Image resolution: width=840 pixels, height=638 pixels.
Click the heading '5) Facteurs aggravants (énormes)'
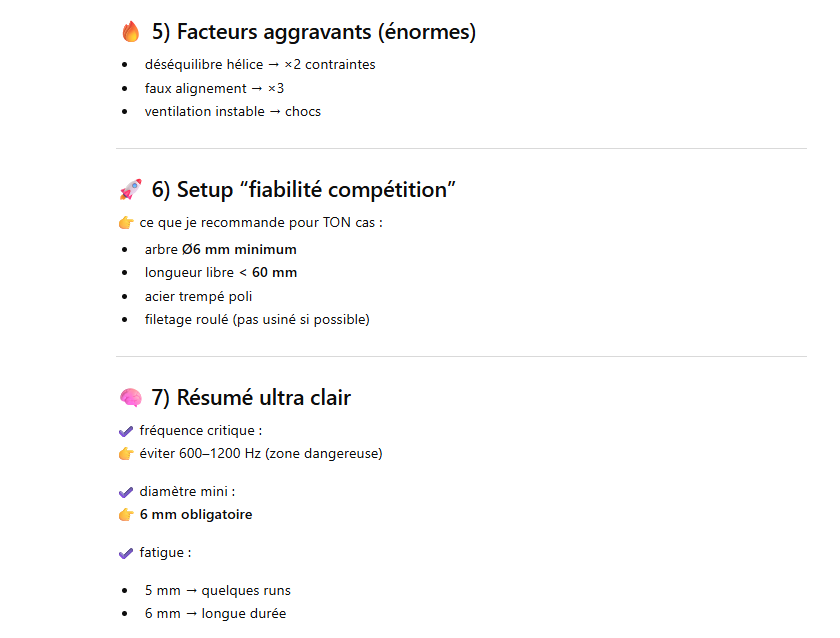click(313, 32)
